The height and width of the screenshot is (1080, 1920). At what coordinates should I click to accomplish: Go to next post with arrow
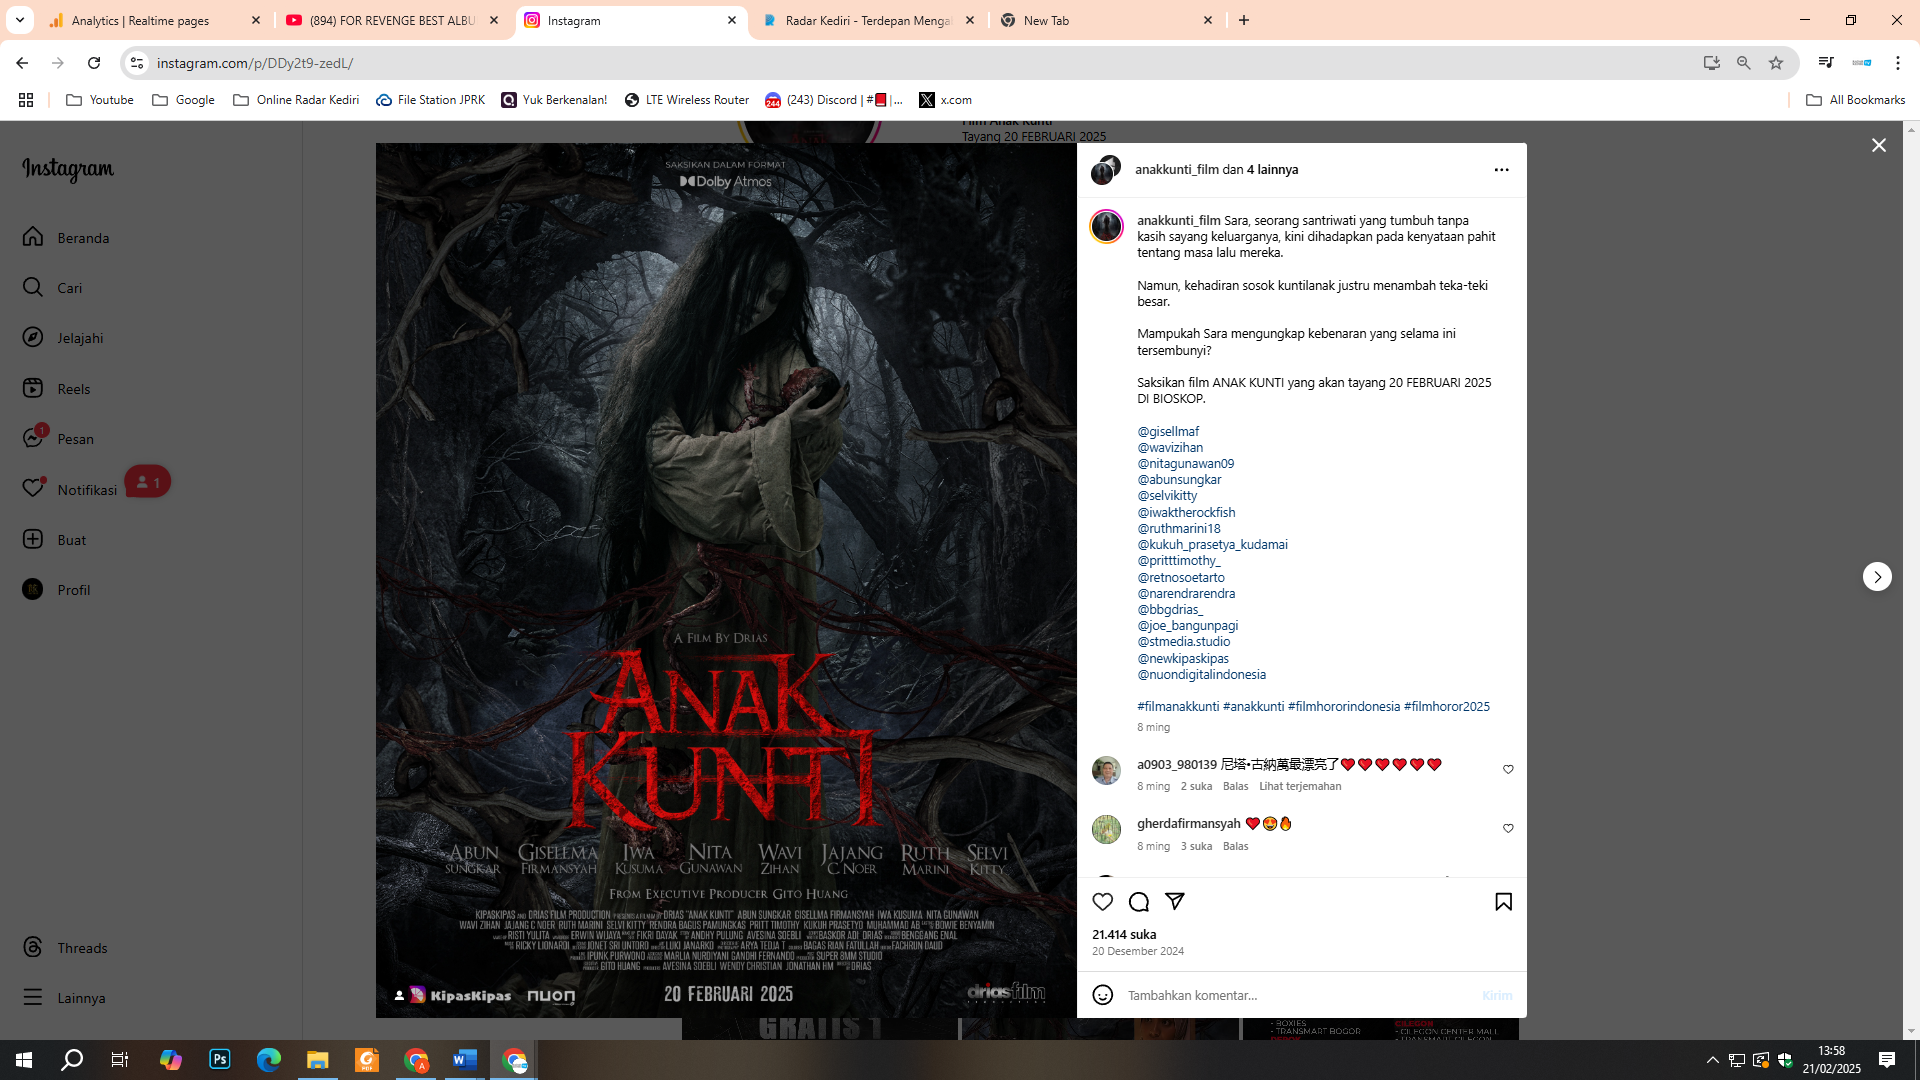[1877, 577]
